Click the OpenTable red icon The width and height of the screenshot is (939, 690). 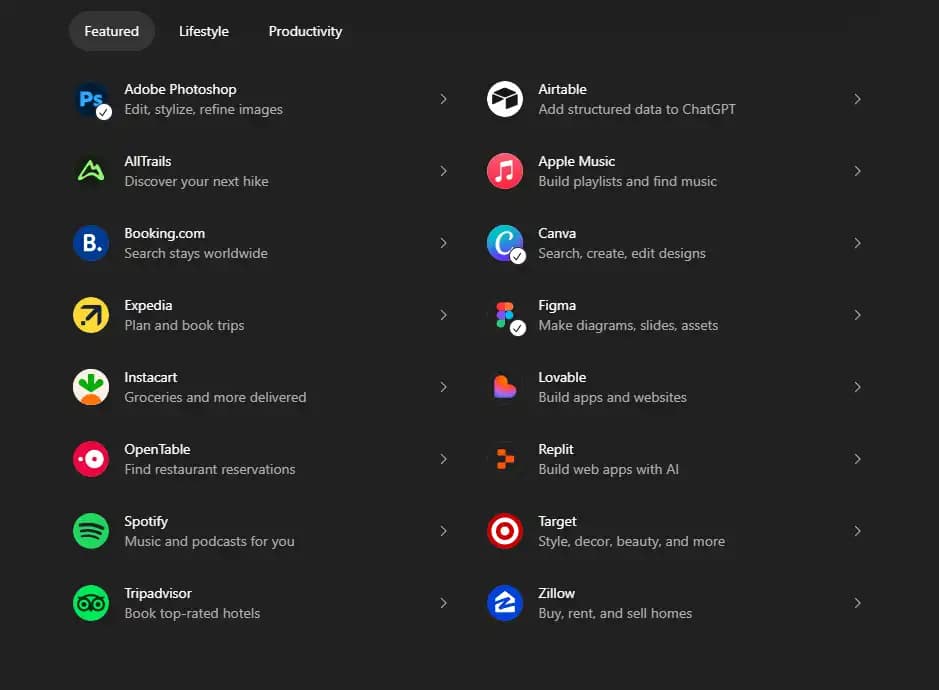[x=91, y=459]
